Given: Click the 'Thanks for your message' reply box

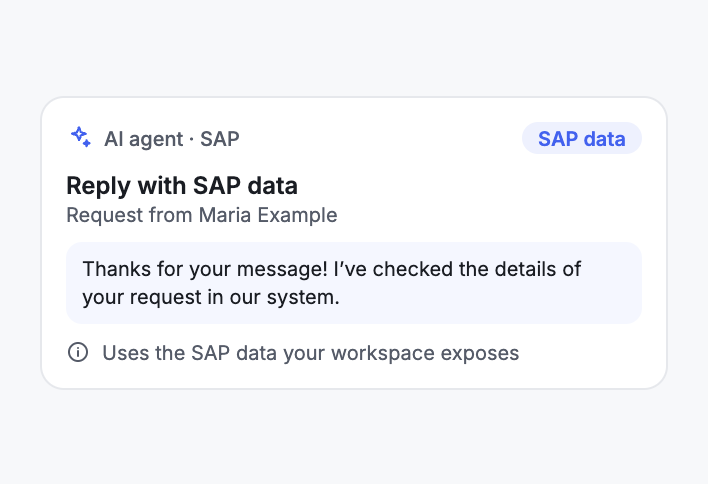Looking at the screenshot, I should (354, 283).
